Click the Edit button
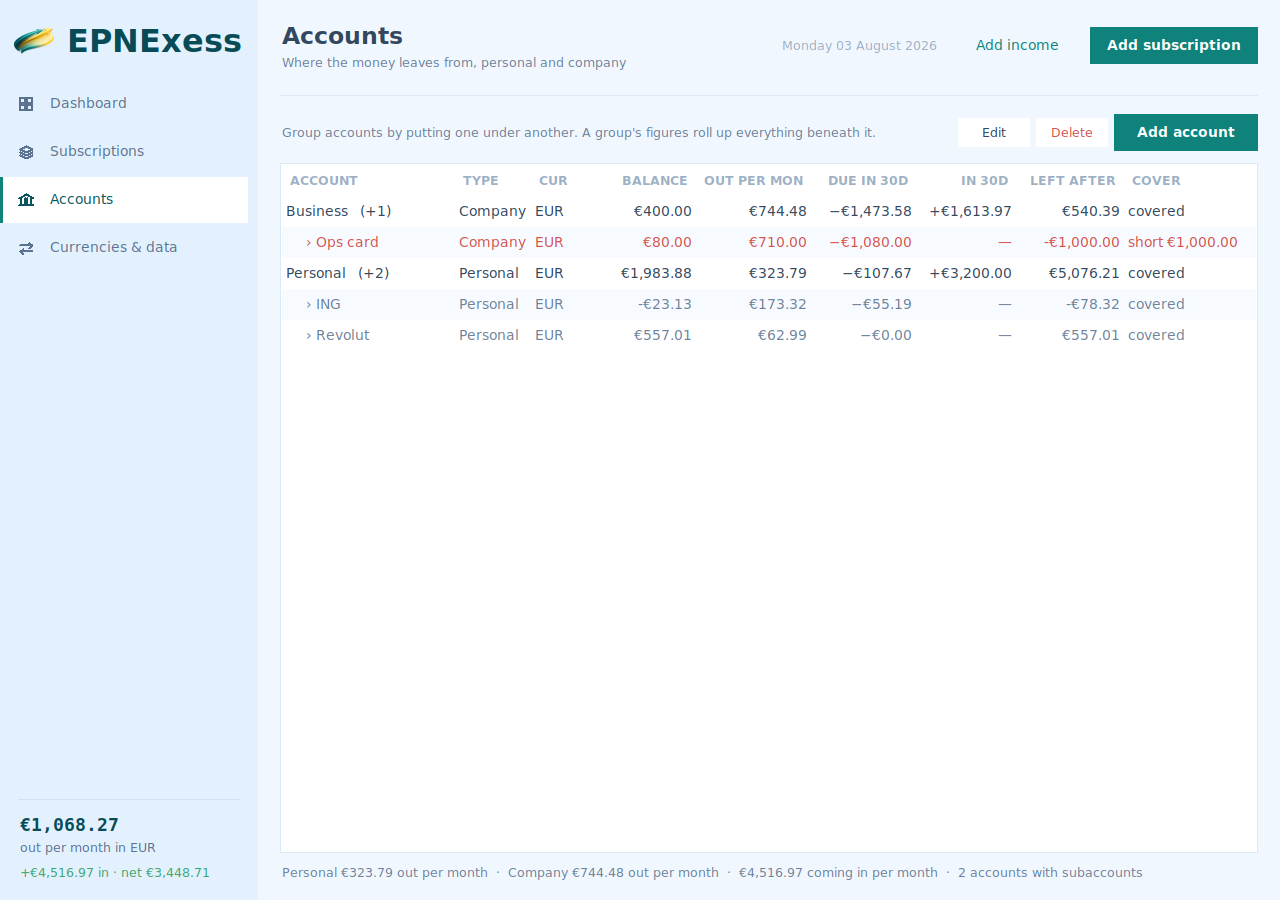The height and width of the screenshot is (900, 1280). 994,132
